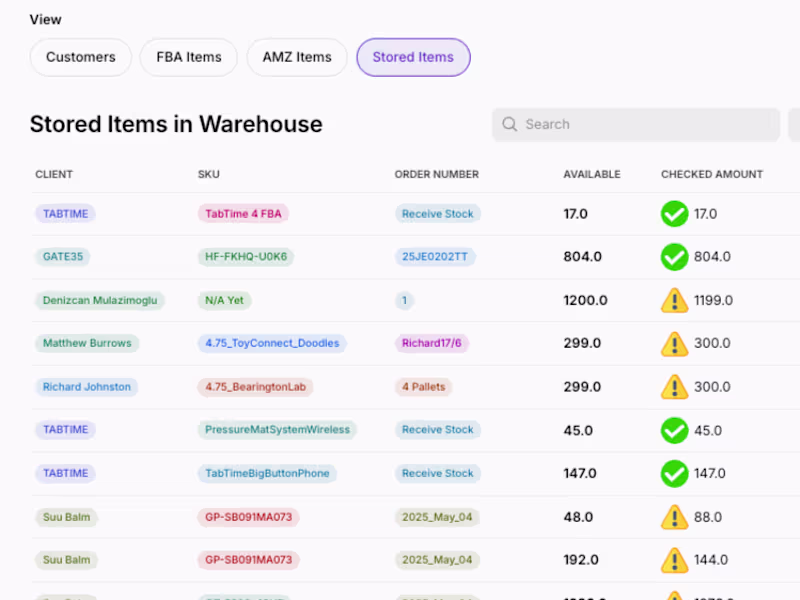800x600 pixels.
Task: Click green checkmark icon beside 804.0
Action: (675, 257)
